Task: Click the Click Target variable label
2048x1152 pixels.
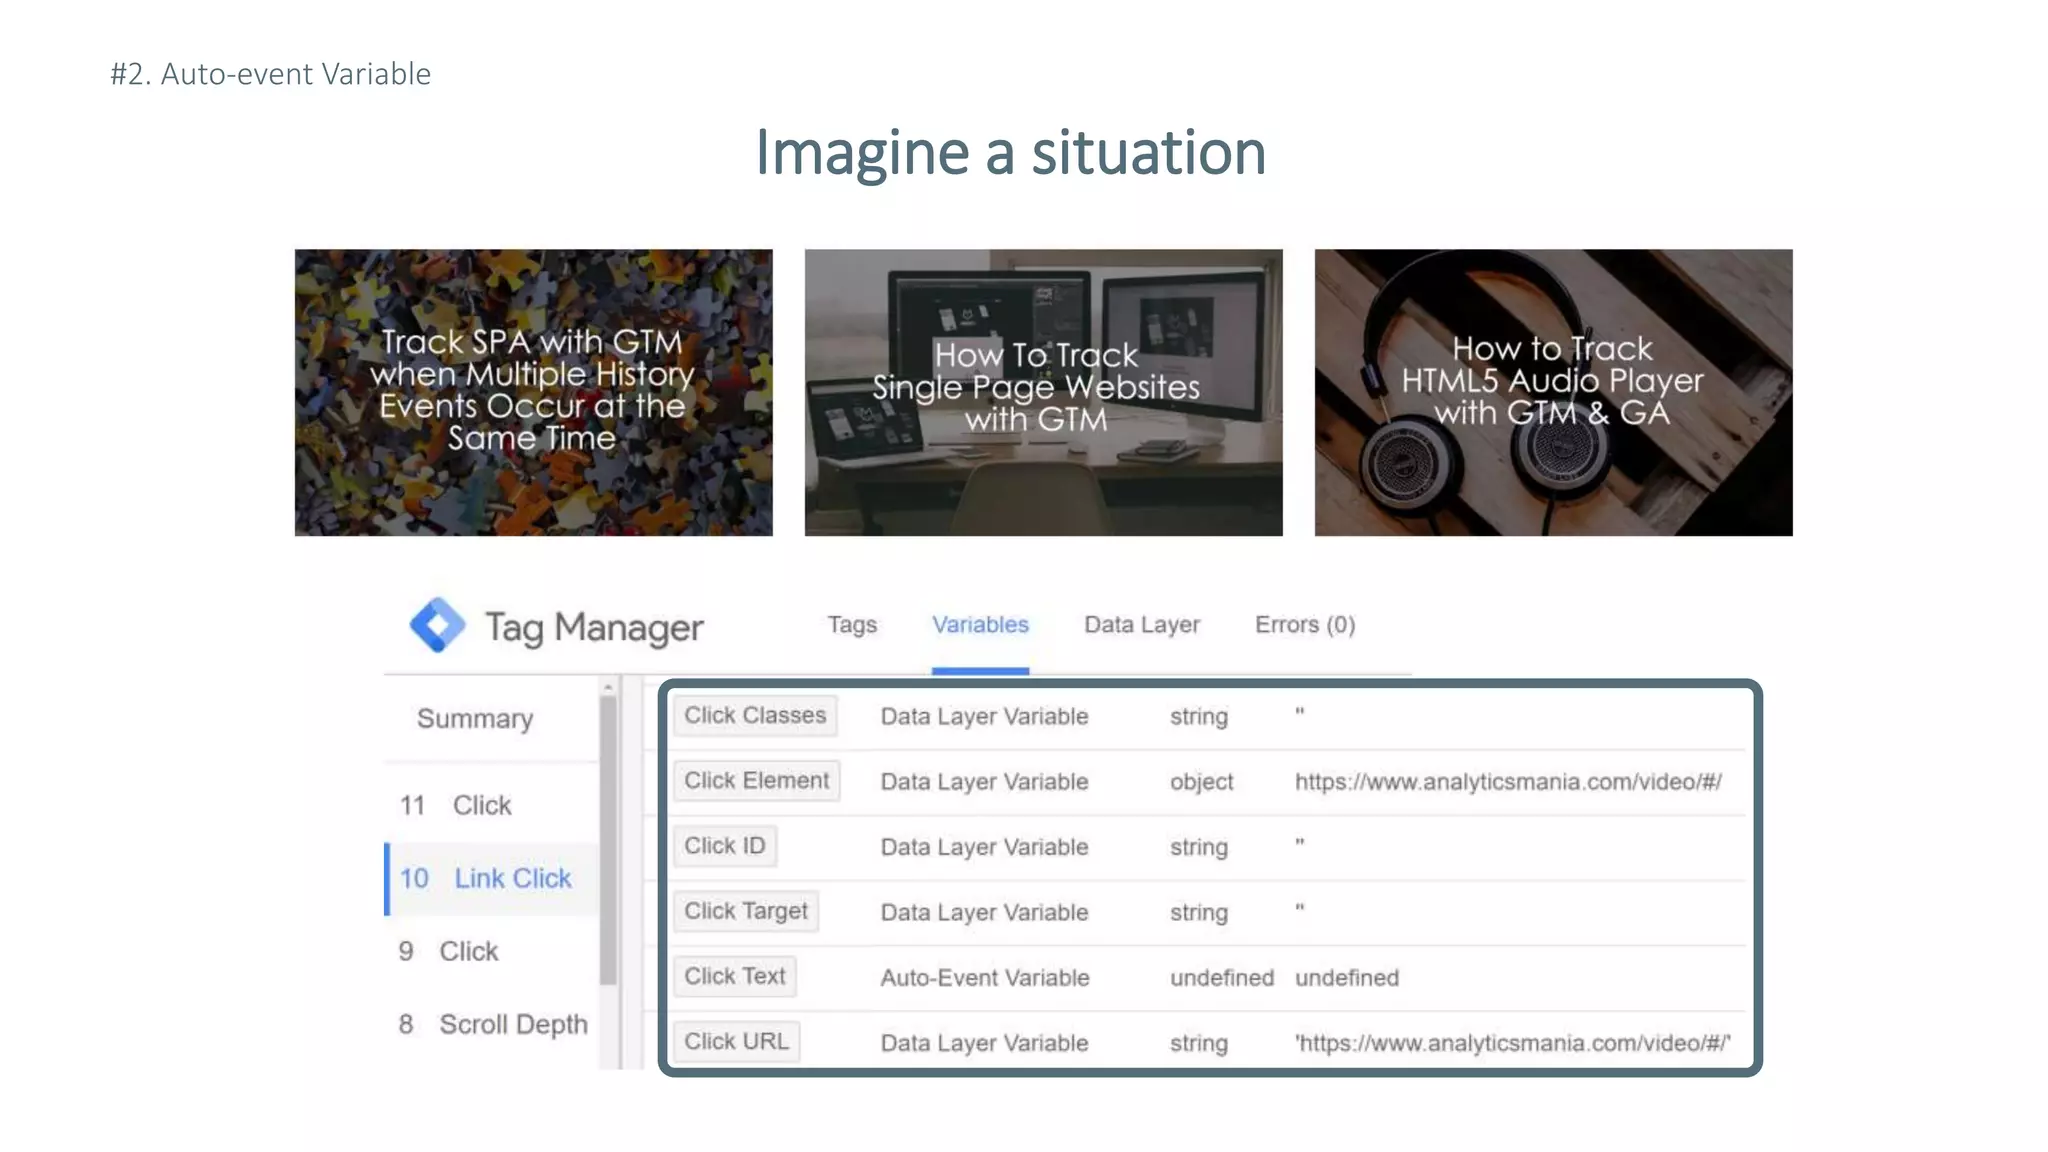Action: coord(746,911)
